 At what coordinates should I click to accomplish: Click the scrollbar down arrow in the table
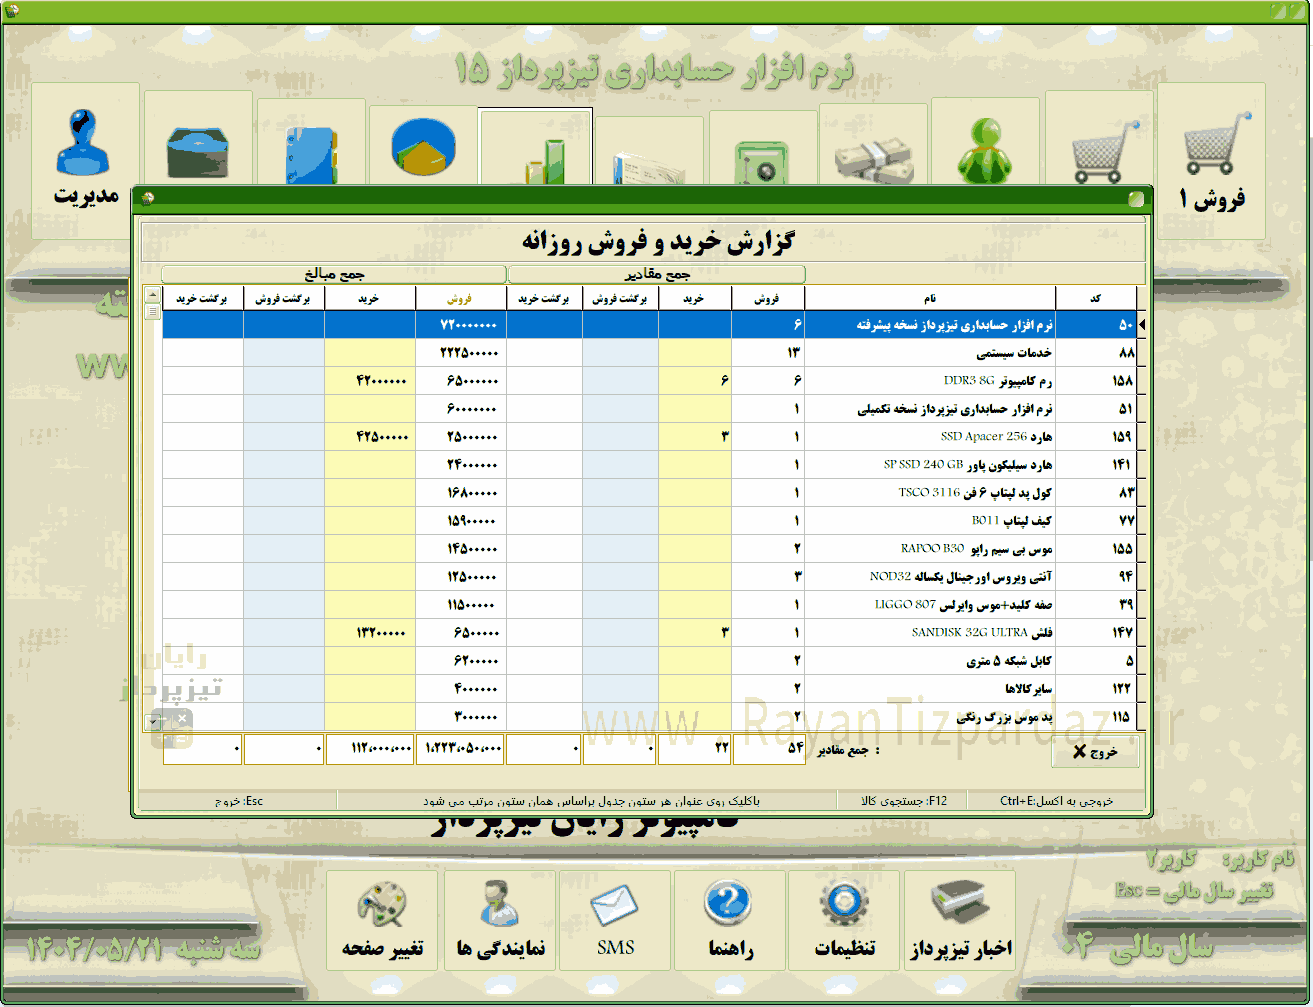[x=153, y=721]
